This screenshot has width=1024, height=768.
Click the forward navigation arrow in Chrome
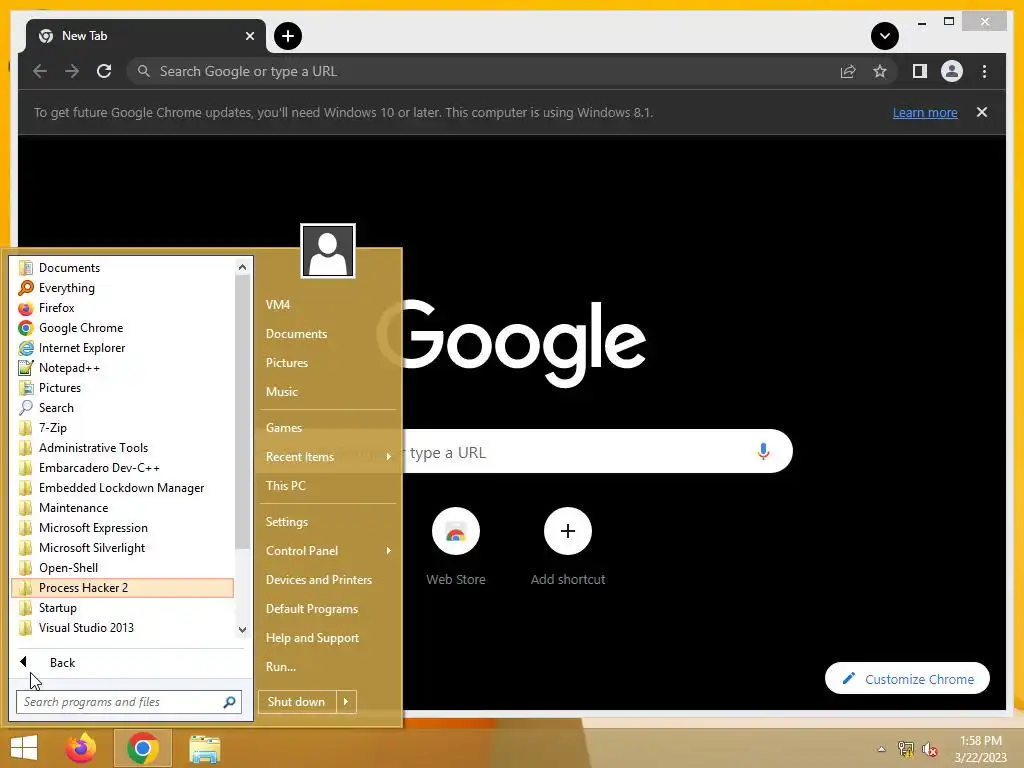(x=72, y=71)
